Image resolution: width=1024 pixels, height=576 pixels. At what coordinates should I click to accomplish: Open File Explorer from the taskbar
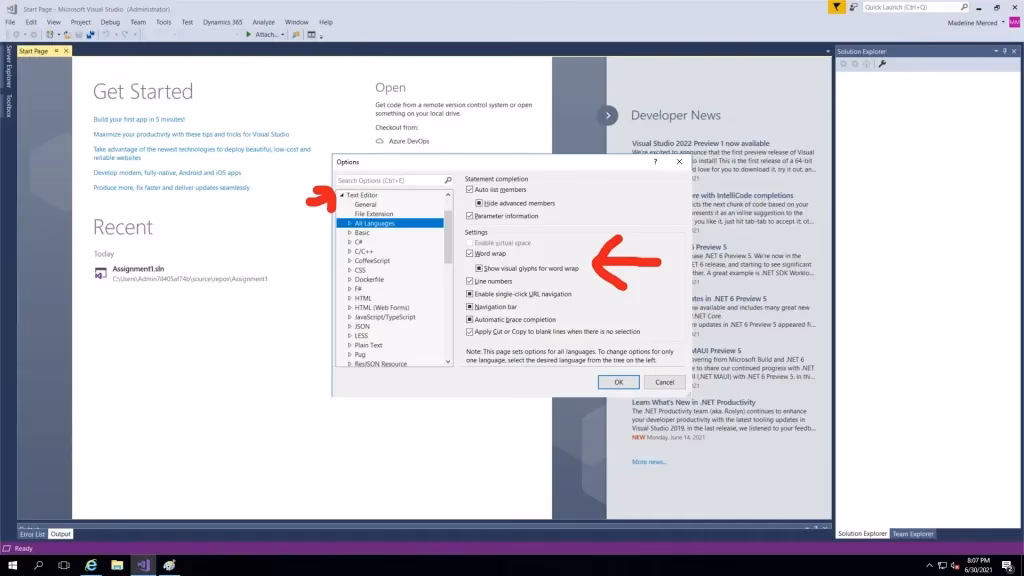tap(117, 565)
